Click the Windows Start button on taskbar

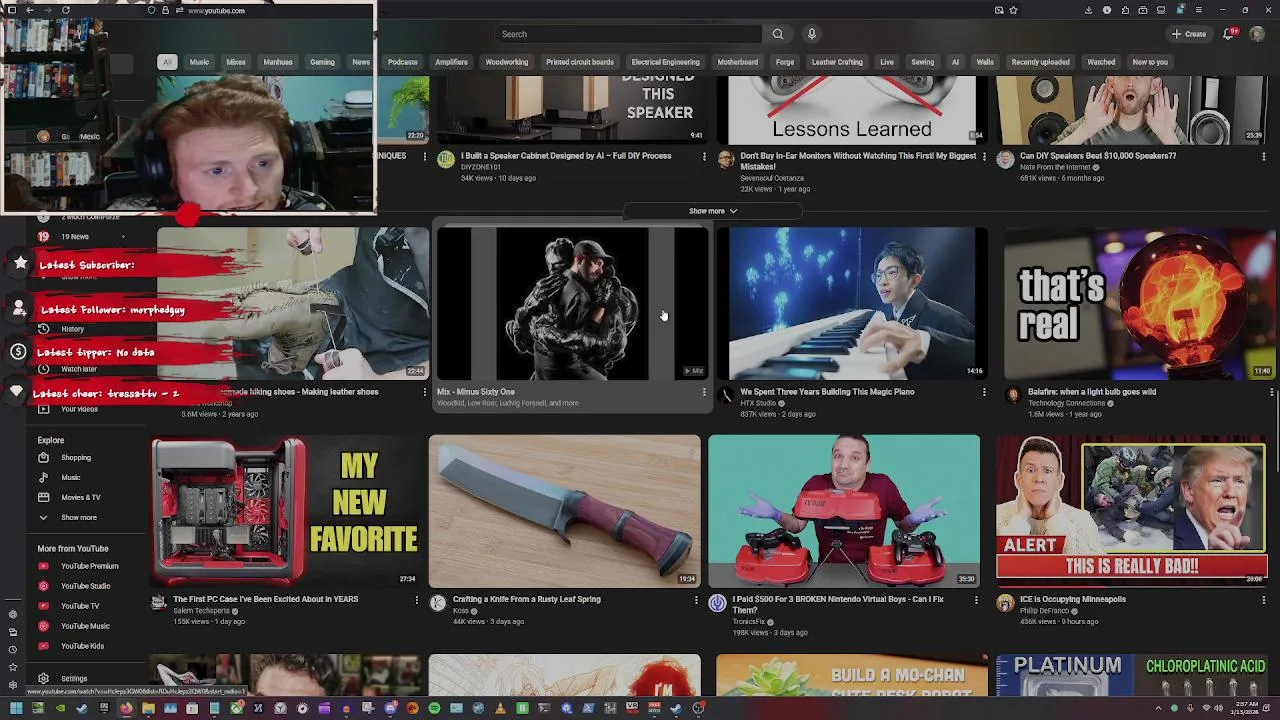(16, 708)
